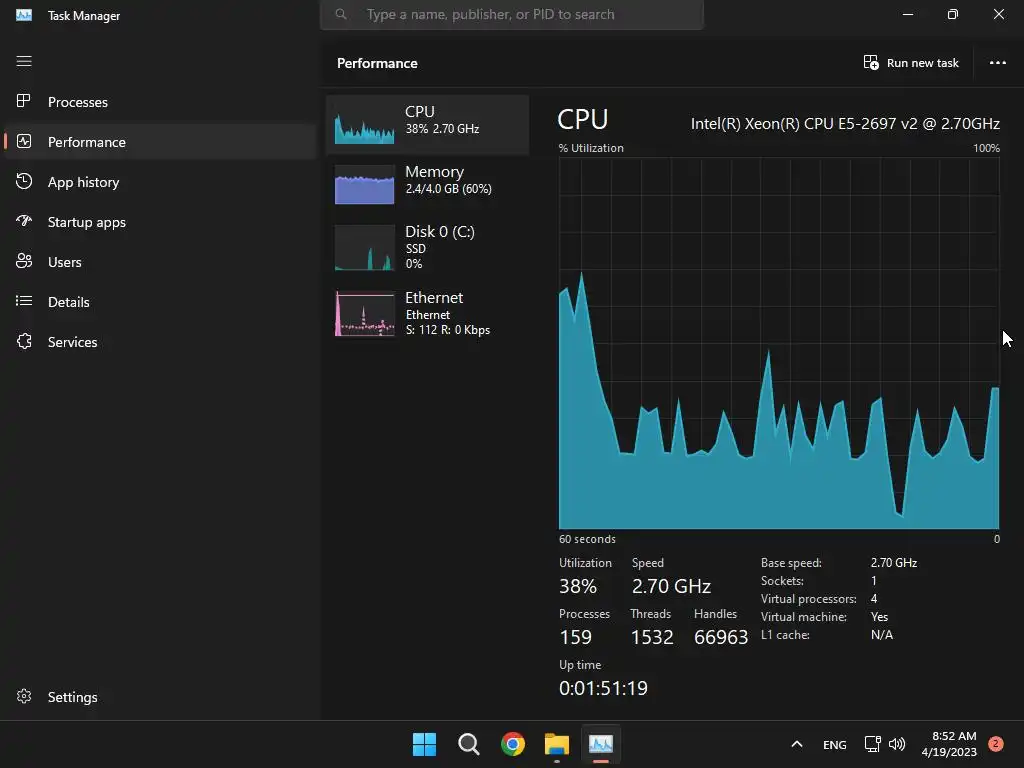Screen dimensions: 1024x768
Task: Select the Memory mini graph thumbnail
Action: (364, 184)
